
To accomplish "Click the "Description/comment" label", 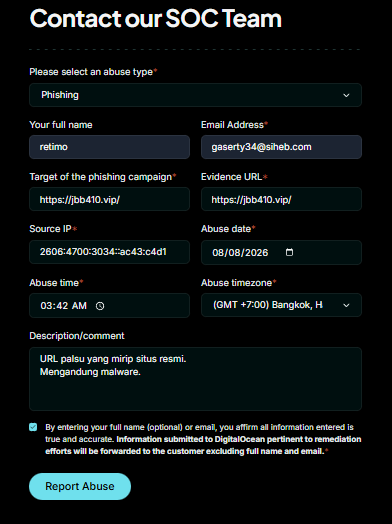I will (x=77, y=336).
